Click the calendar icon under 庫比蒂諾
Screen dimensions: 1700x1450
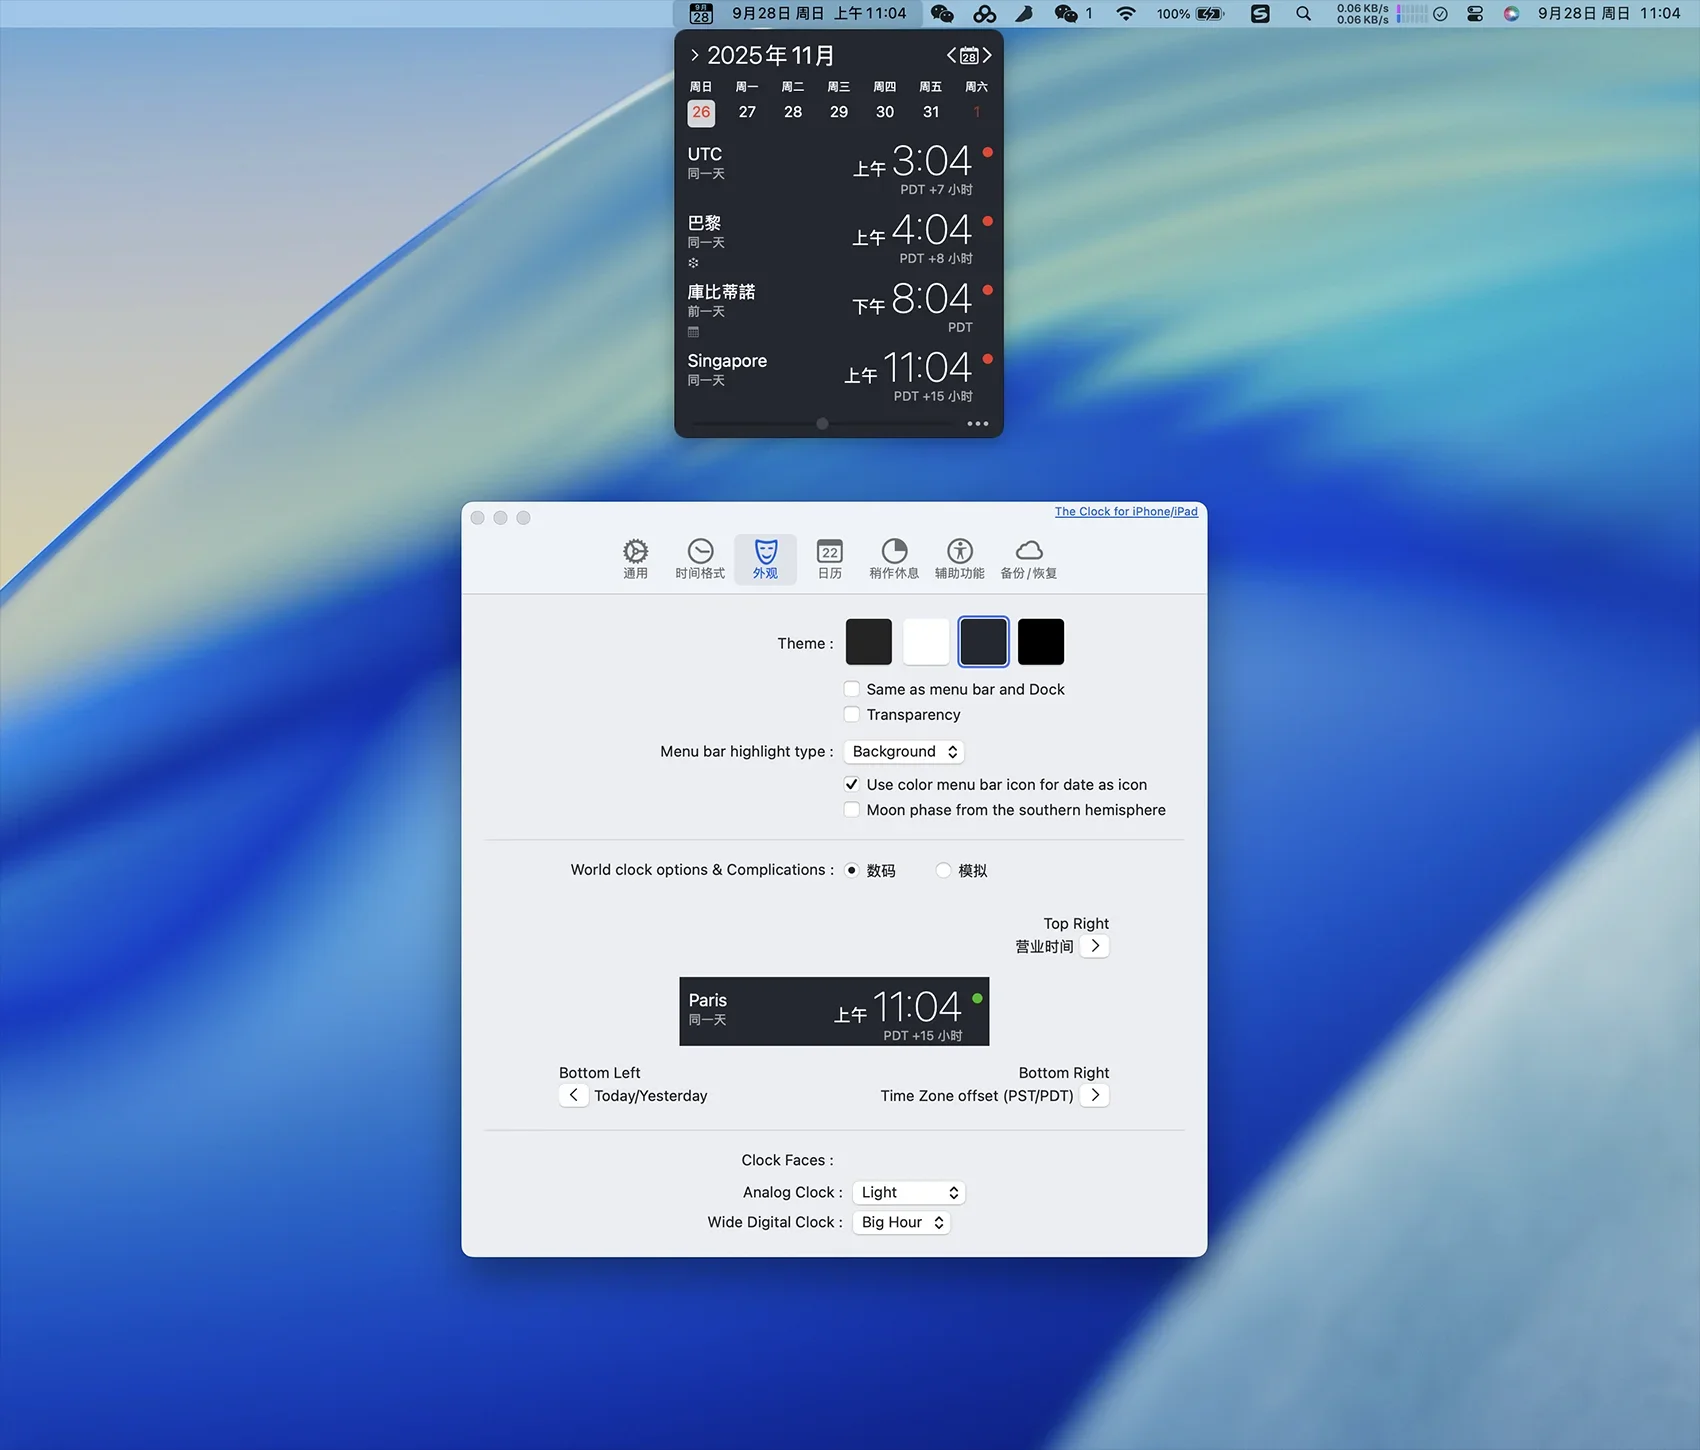click(x=693, y=332)
